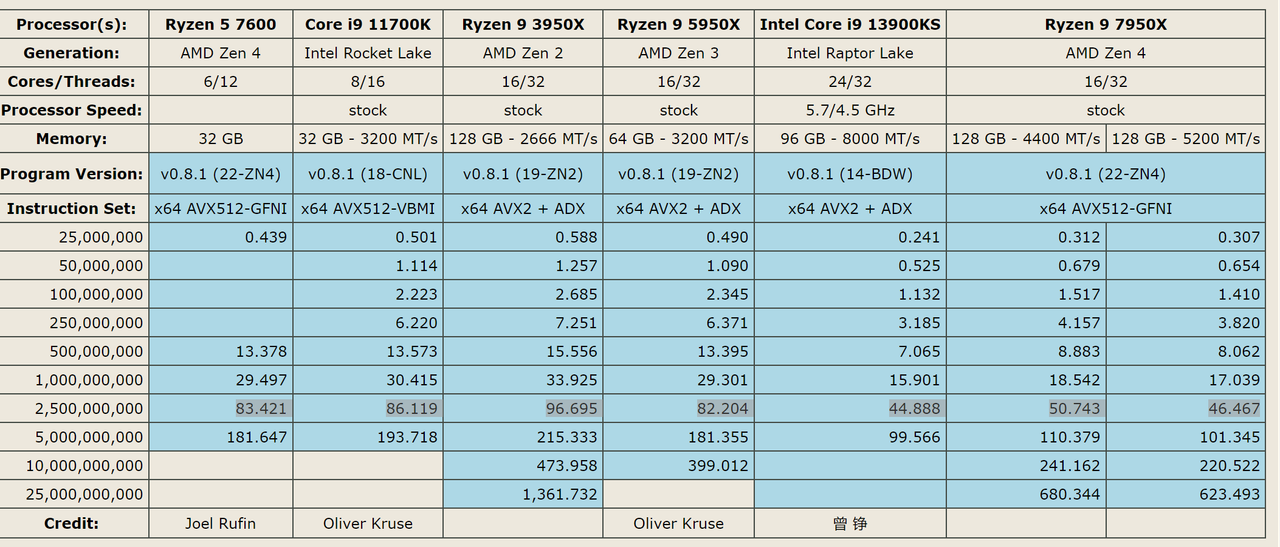Select the "Core i9 11700K" column header

click(368, 24)
